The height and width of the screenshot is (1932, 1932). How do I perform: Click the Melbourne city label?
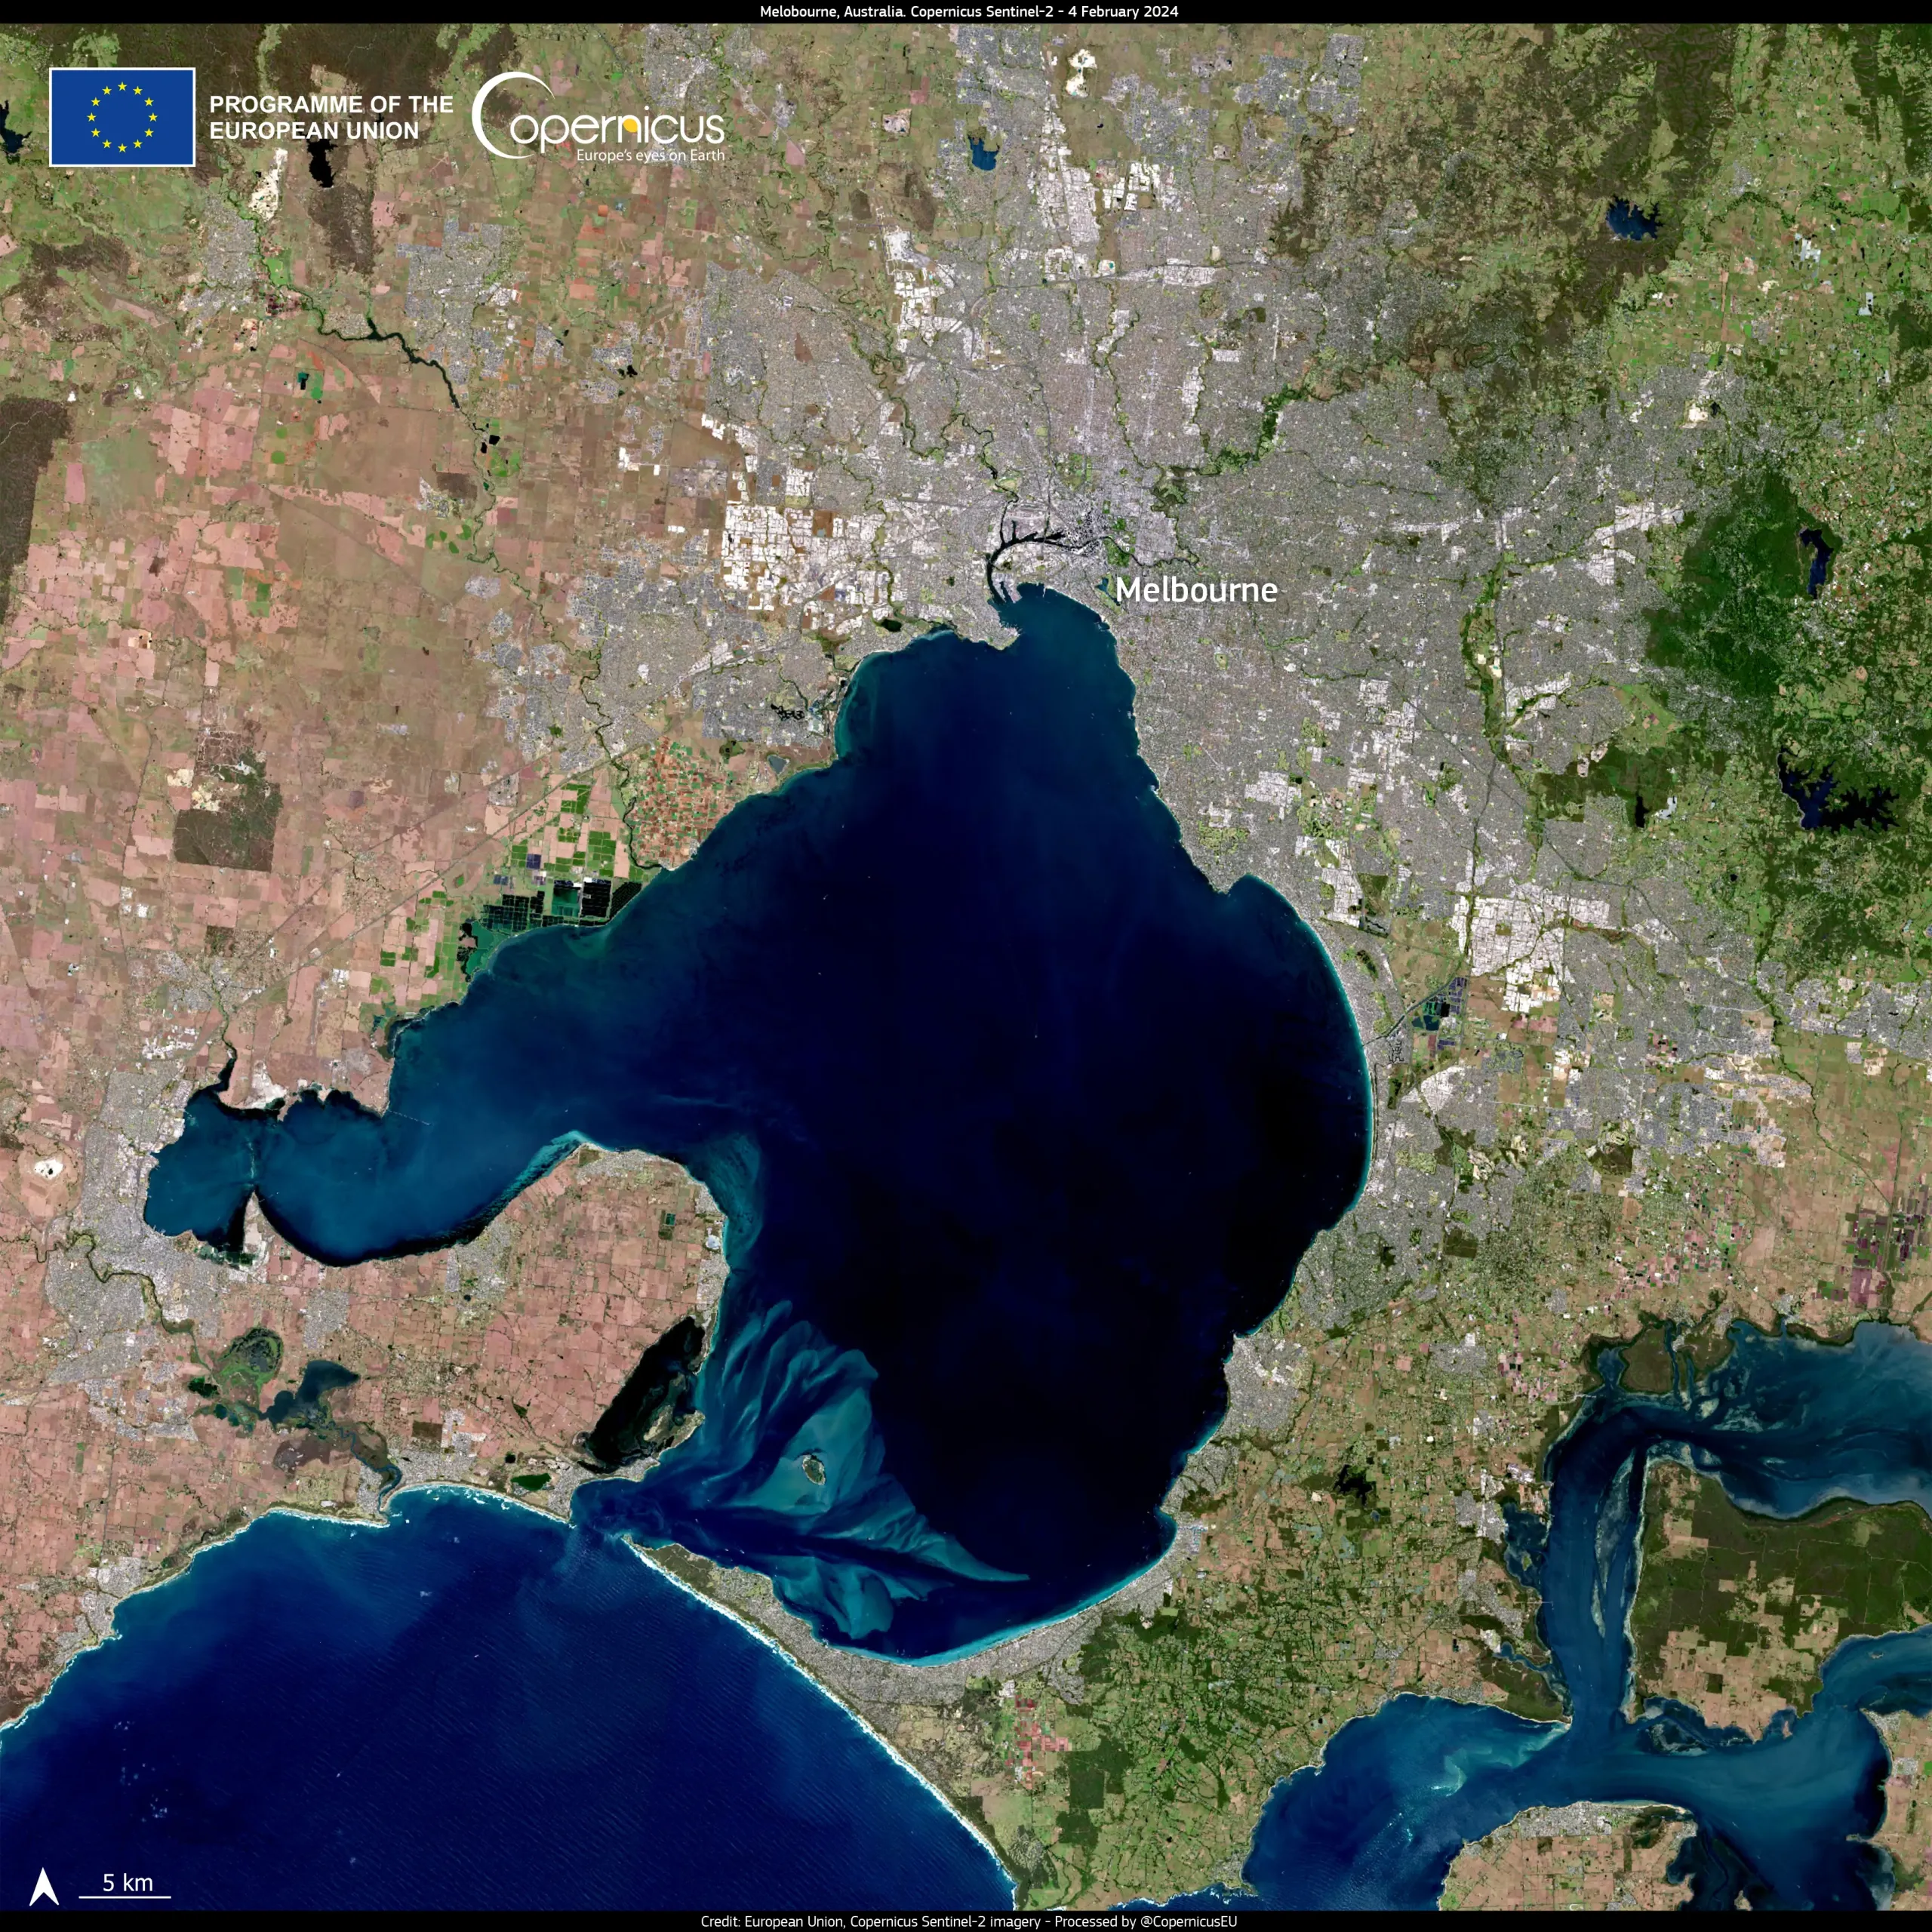click(x=1196, y=592)
